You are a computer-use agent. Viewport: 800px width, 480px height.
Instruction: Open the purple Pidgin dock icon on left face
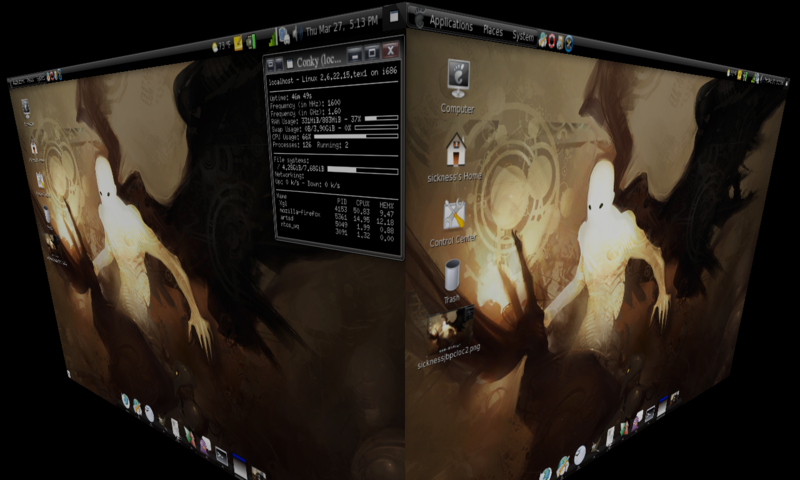[x=205, y=446]
